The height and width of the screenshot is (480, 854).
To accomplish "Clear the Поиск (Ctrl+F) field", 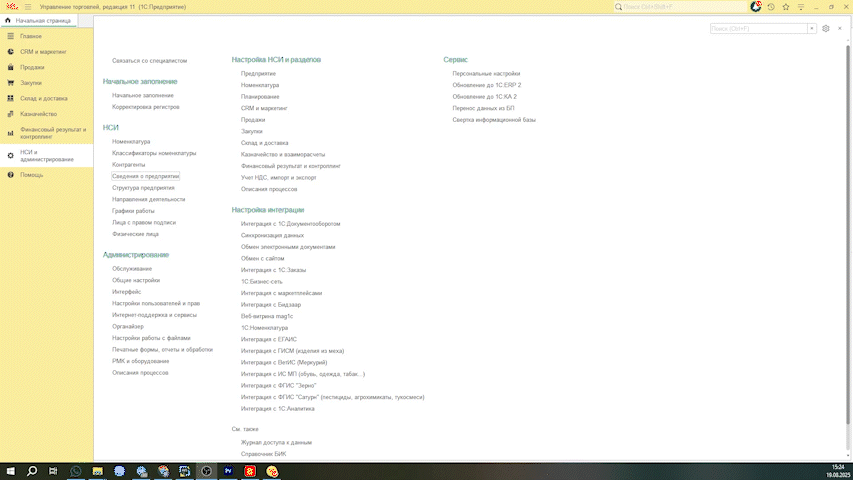I will click(x=812, y=28).
